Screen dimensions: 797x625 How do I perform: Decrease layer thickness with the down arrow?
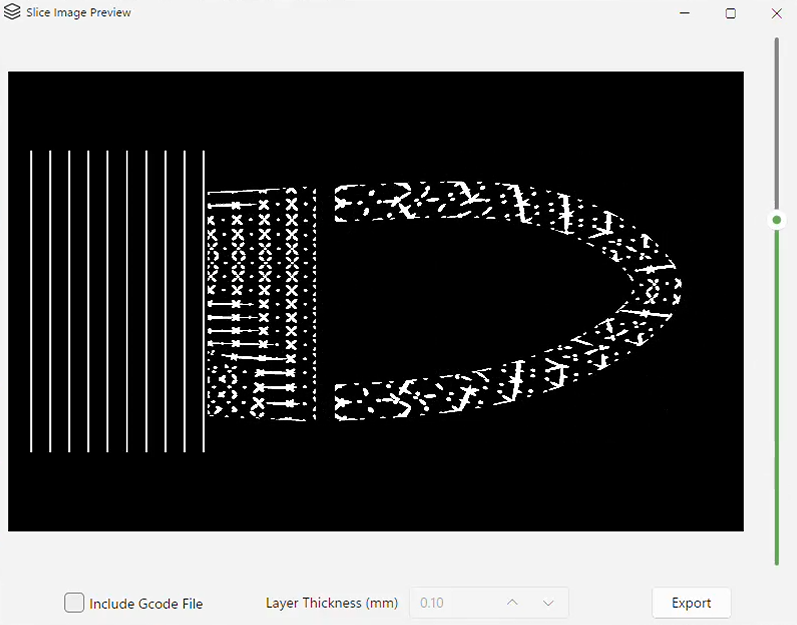(548, 603)
